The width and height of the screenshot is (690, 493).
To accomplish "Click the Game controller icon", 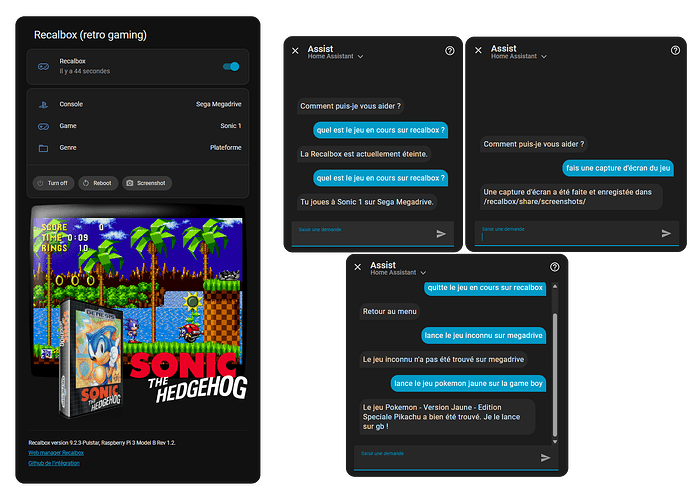I will click(43, 126).
